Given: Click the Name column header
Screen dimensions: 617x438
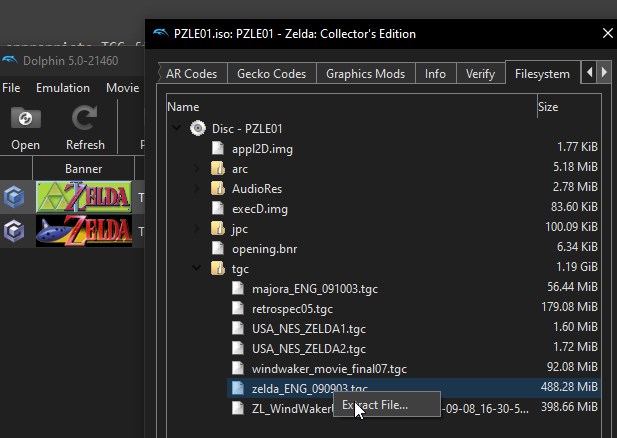Looking at the screenshot, I should pos(352,106).
